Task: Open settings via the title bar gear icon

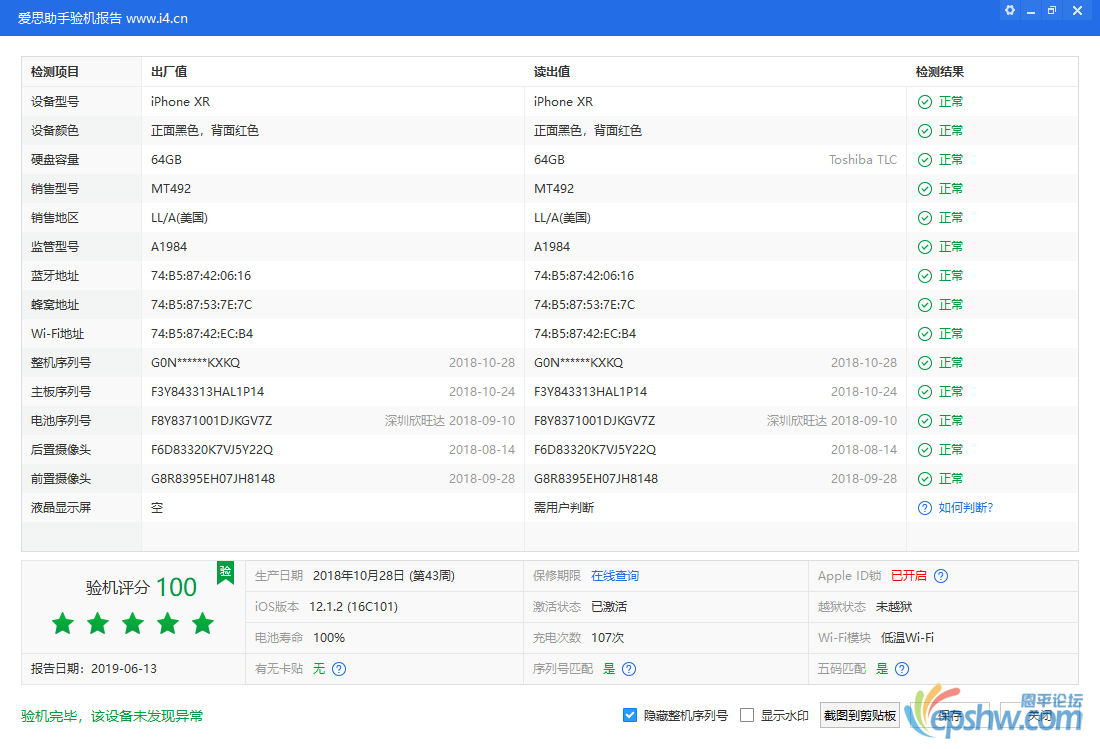Action: 1010,11
